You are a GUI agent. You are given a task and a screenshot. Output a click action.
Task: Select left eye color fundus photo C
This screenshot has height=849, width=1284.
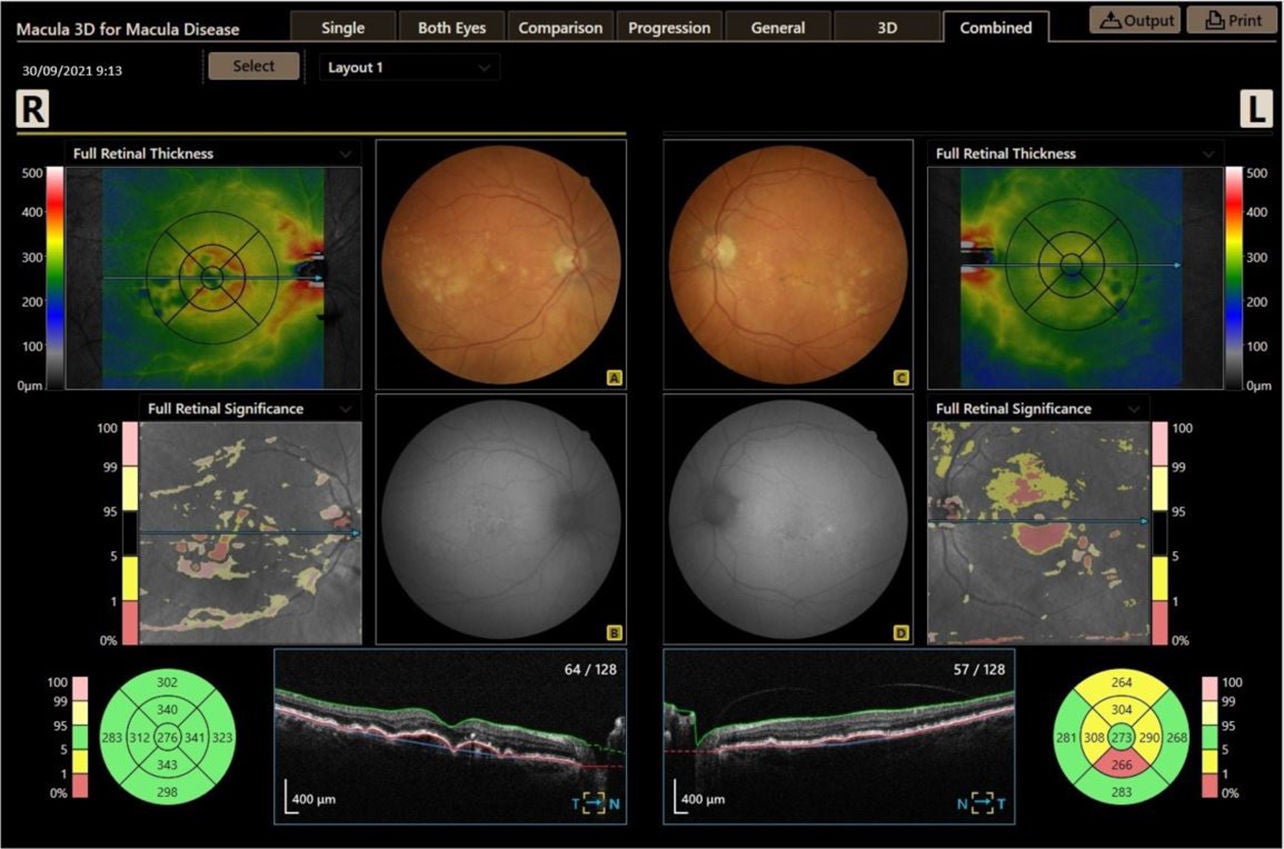[789, 264]
